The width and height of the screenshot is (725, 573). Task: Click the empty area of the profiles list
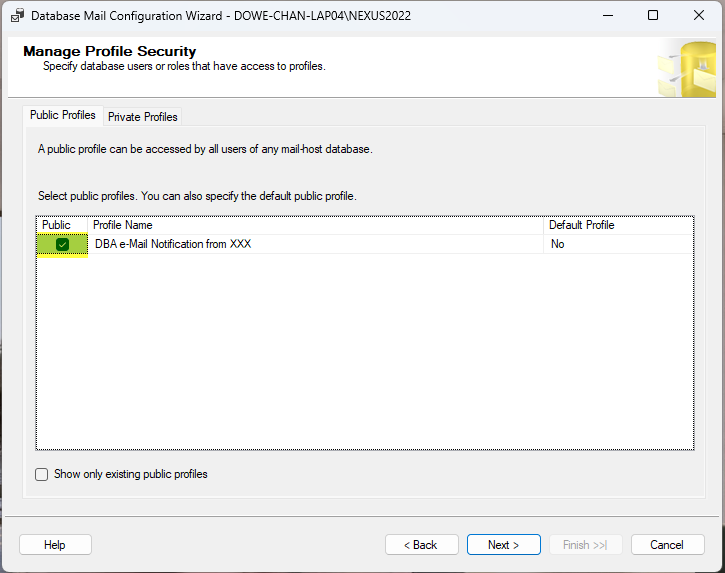click(364, 350)
